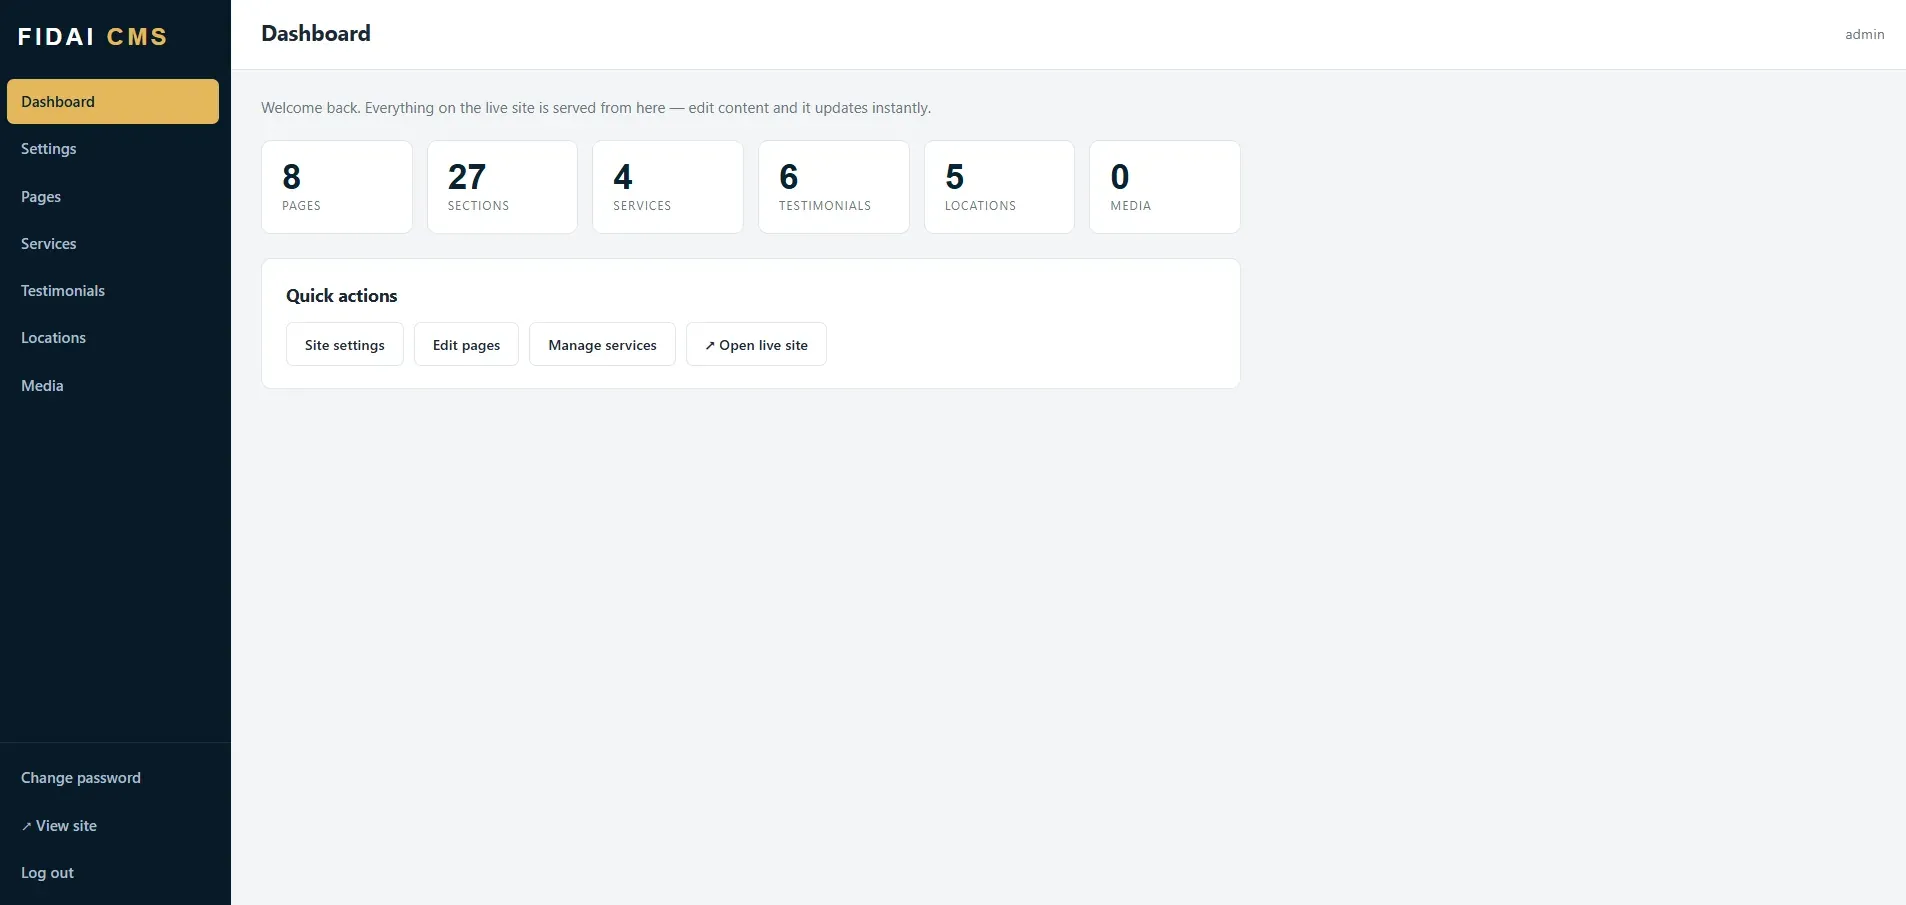The image size is (1906, 905).
Task: Navigate to Locations in sidebar
Action: pos(113,338)
